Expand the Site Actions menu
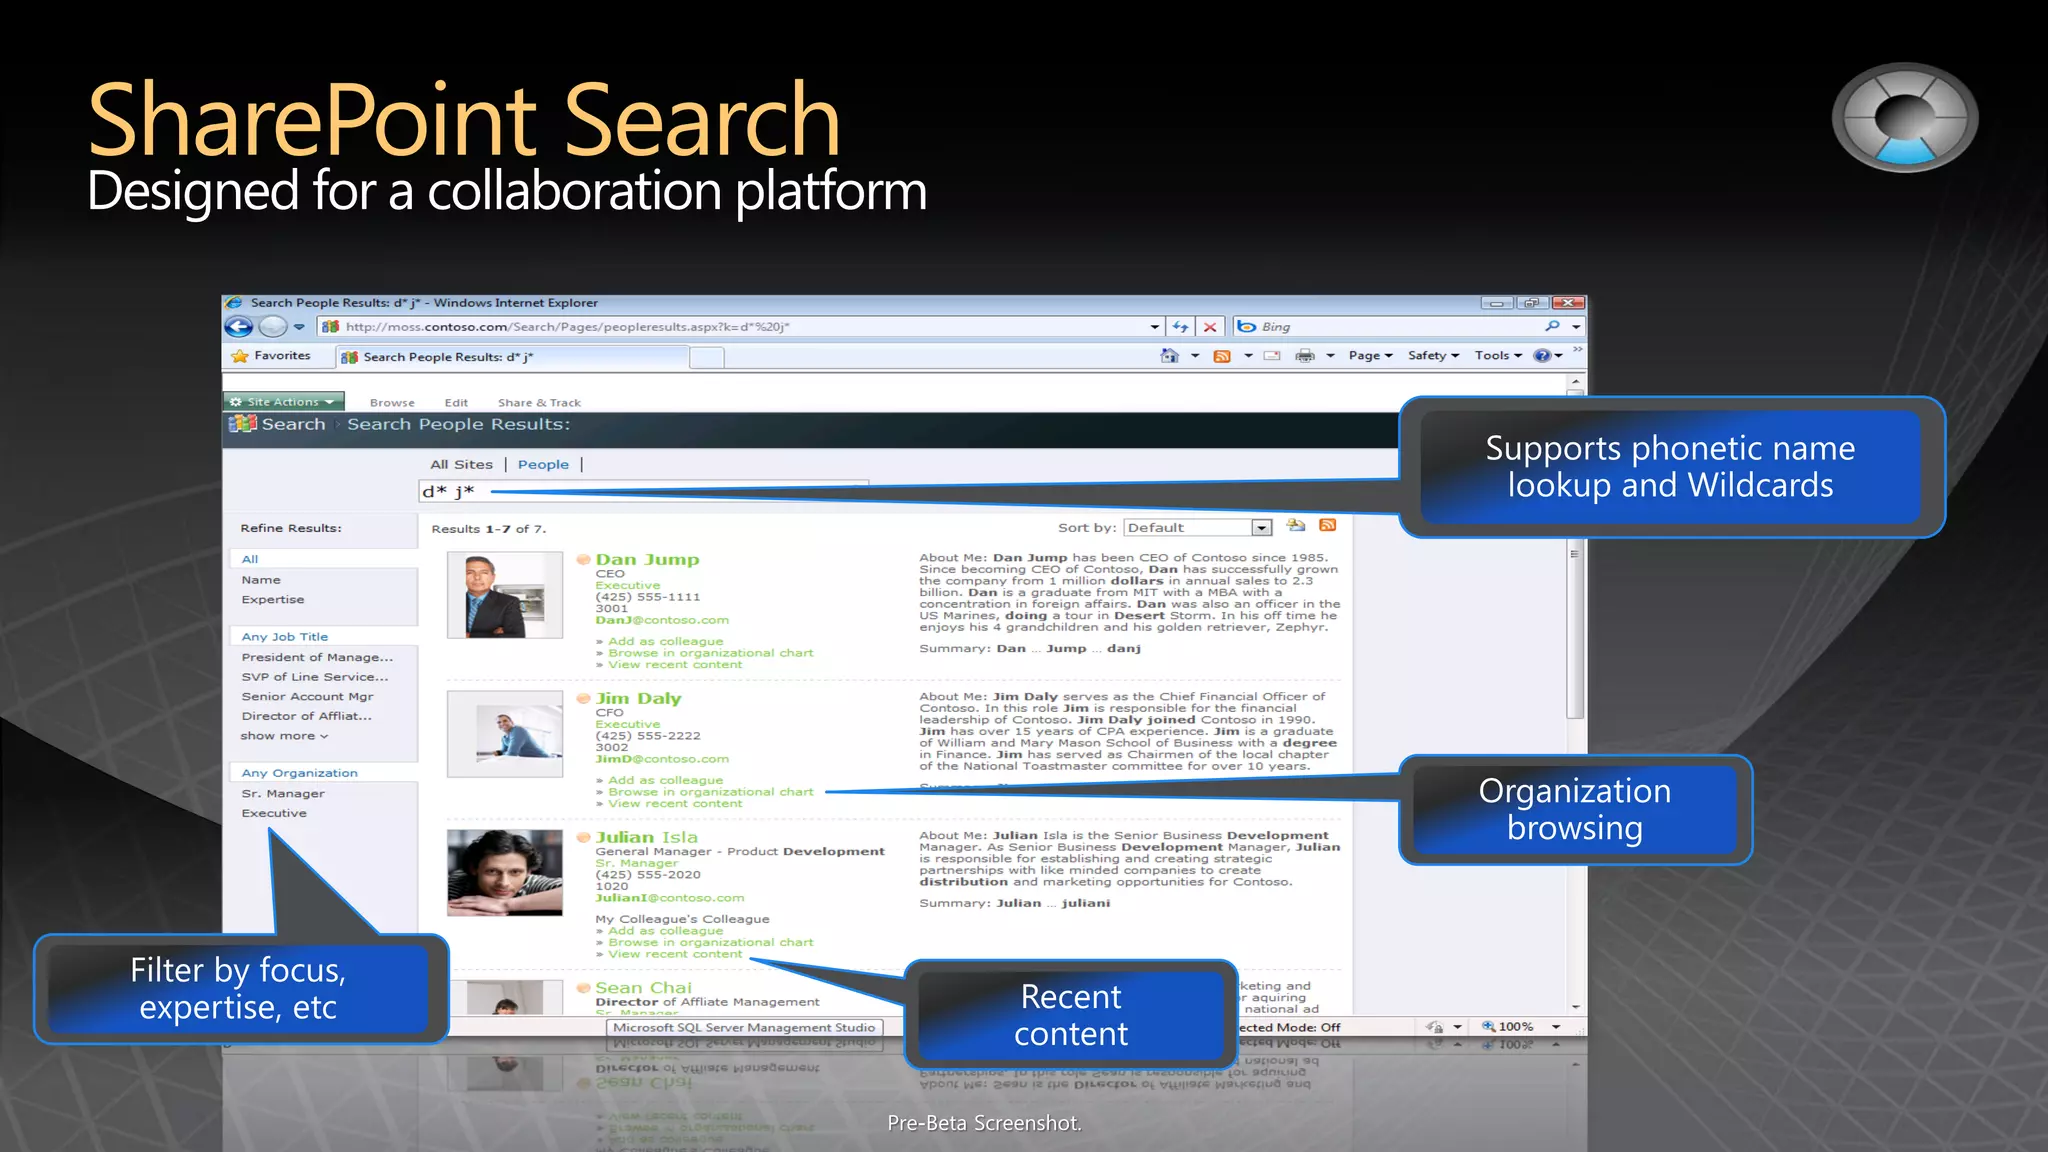The image size is (2048, 1152). pos(284,402)
